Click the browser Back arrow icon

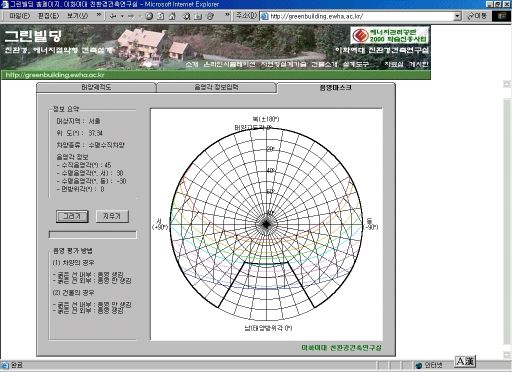pyautogui.click(x=113, y=16)
